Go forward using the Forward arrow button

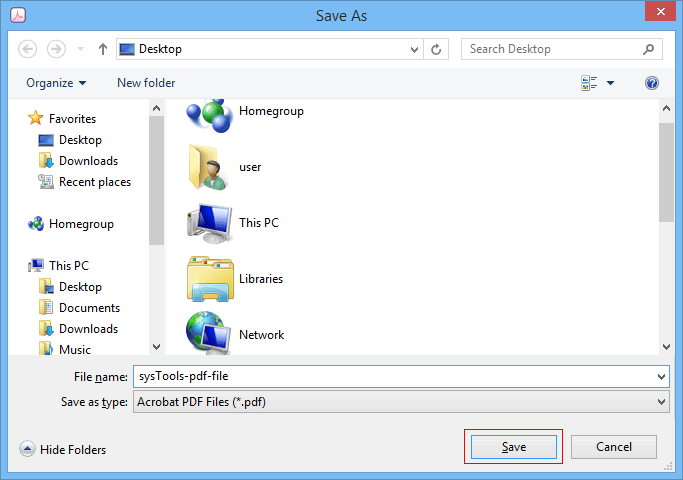[x=56, y=49]
